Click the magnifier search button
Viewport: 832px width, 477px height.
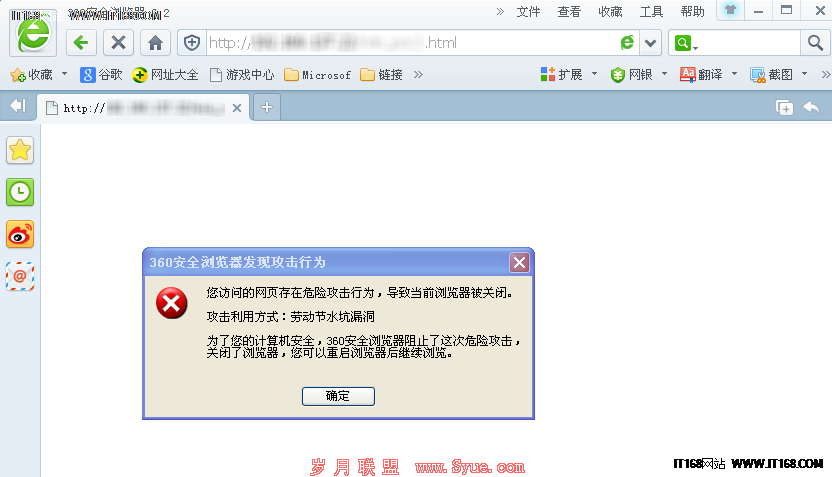(x=814, y=42)
